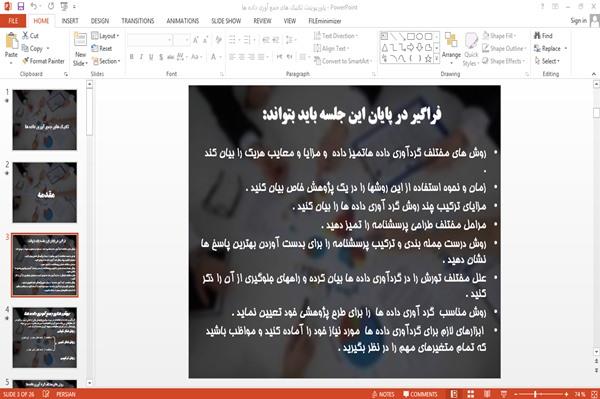This screenshot has width=600, height=399.
Task: Expand the Shape Outline dropdown
Action: 505,48
